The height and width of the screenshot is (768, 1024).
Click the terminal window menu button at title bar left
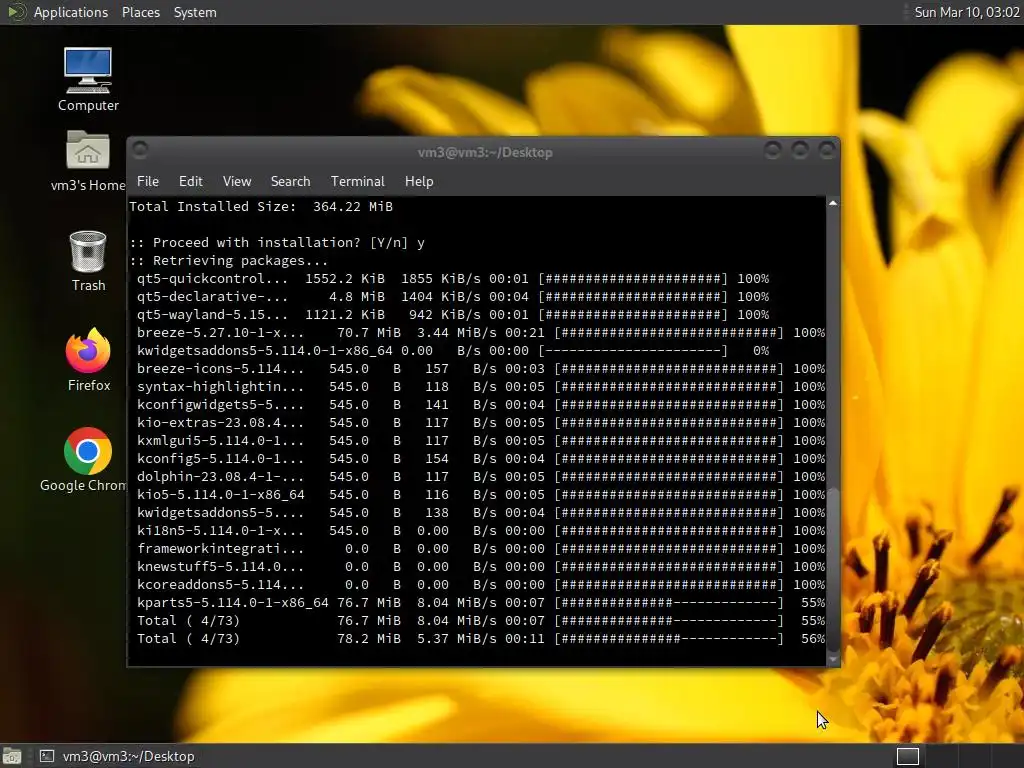140,150
